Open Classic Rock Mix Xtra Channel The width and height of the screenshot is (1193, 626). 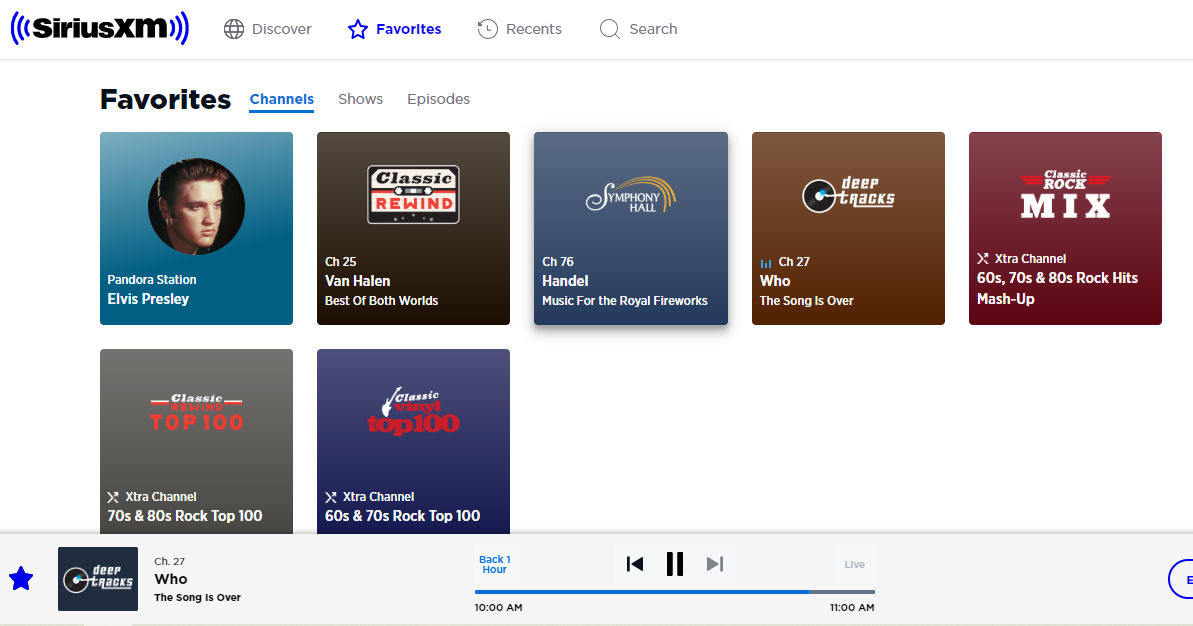1065,228
